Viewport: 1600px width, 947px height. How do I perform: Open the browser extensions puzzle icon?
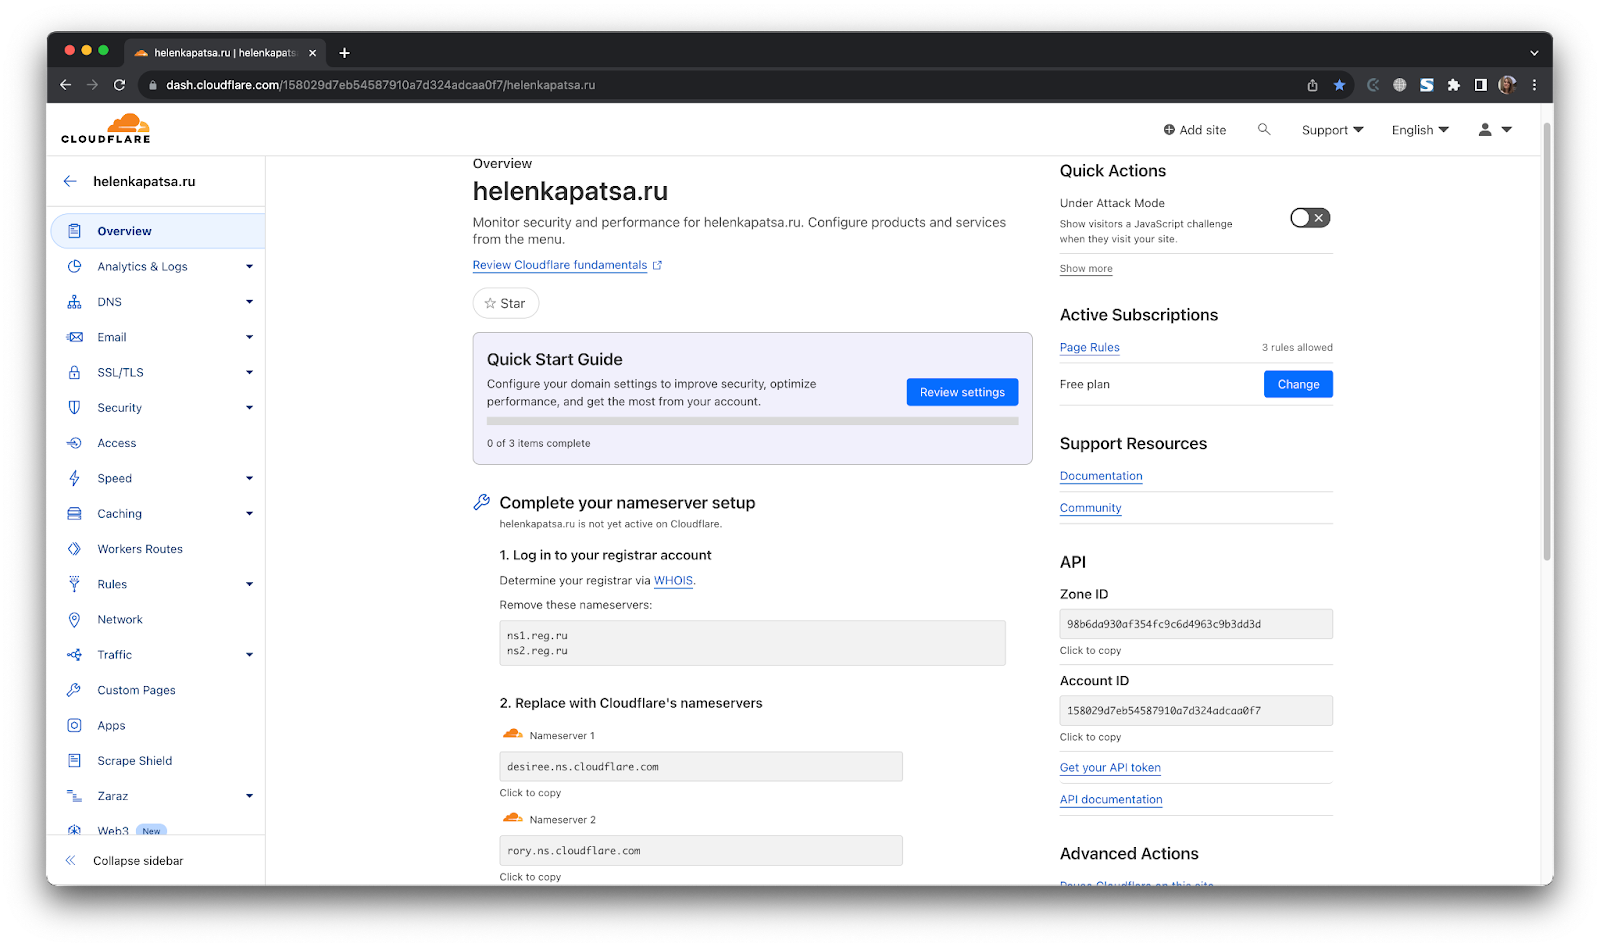point(1454,85)
